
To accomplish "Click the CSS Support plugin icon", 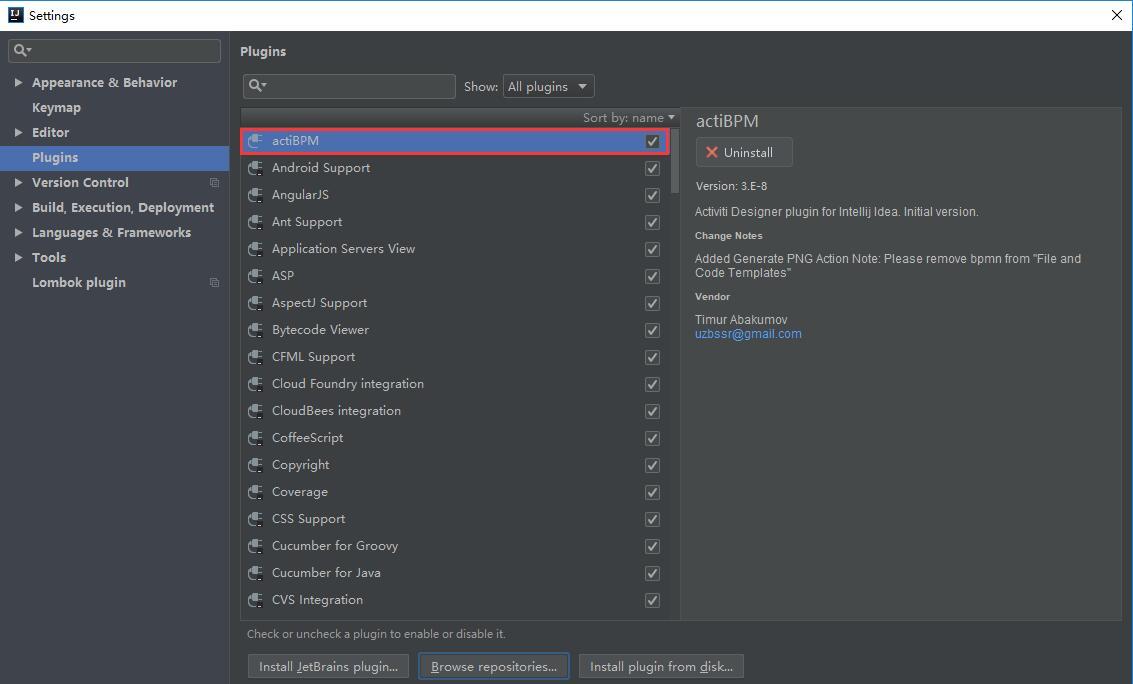I will pos(255,519).
